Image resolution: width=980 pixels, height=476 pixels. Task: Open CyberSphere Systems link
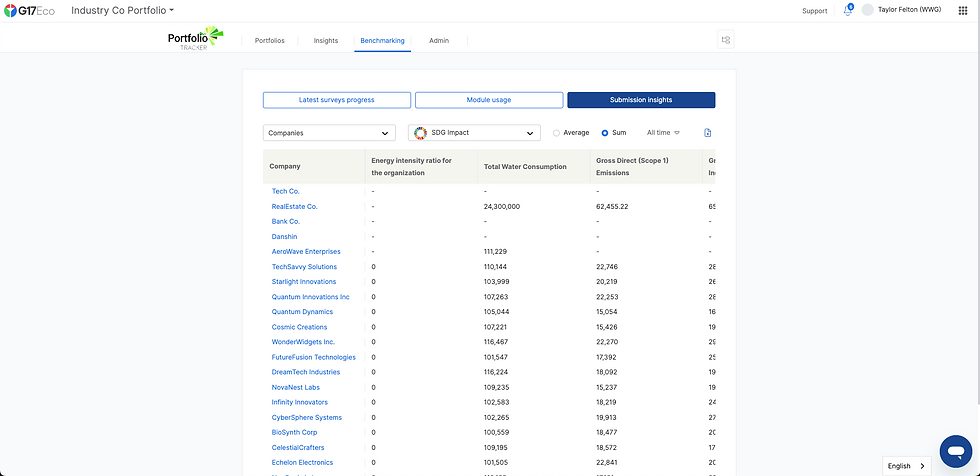[307, 417]
